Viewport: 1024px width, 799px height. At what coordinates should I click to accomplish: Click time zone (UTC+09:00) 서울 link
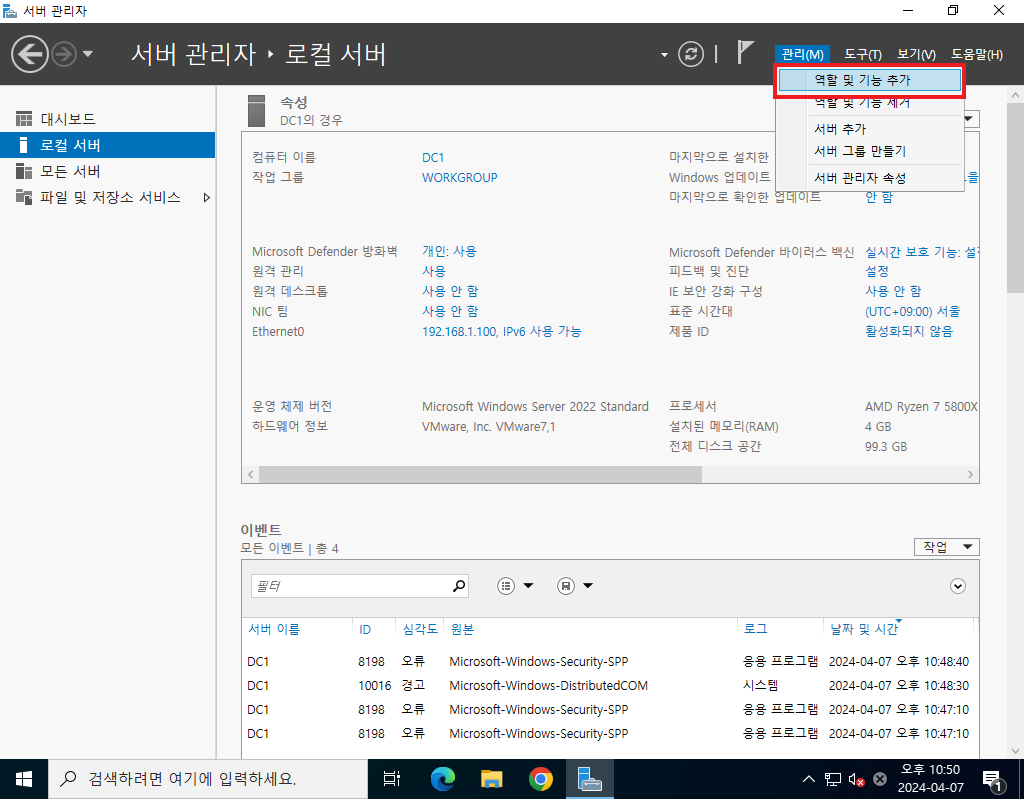[x=912, y=311]
